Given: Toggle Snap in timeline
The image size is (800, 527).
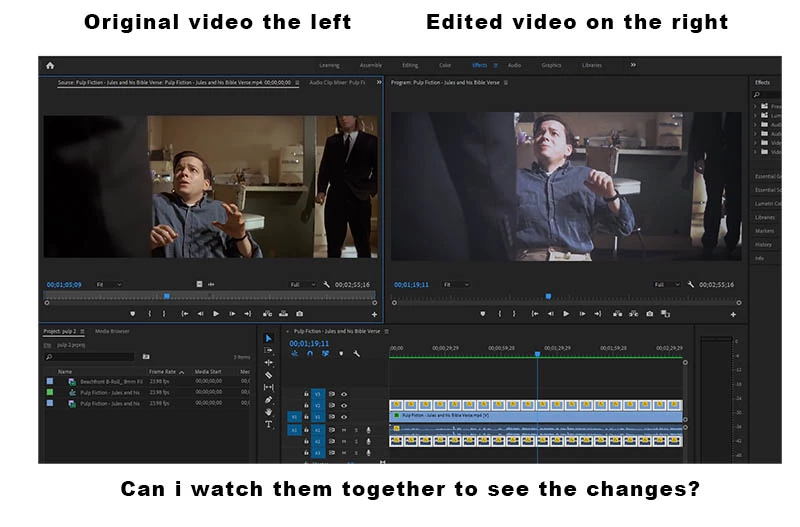Looking at the screenshot, I should [310, 354].
